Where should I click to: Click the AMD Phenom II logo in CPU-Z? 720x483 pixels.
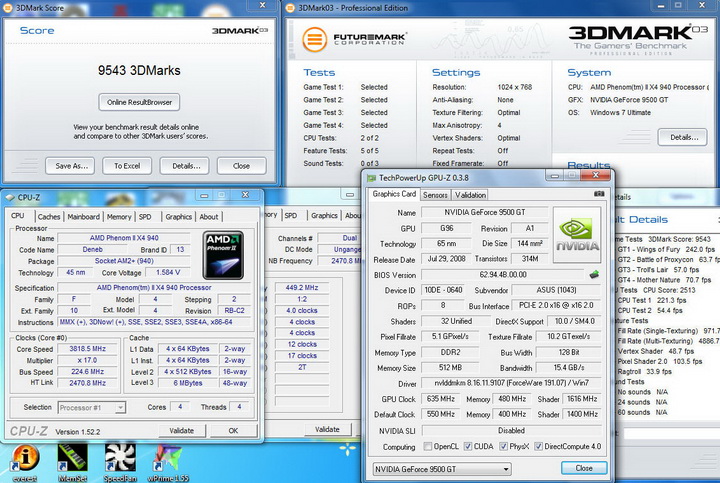point(223,255)
